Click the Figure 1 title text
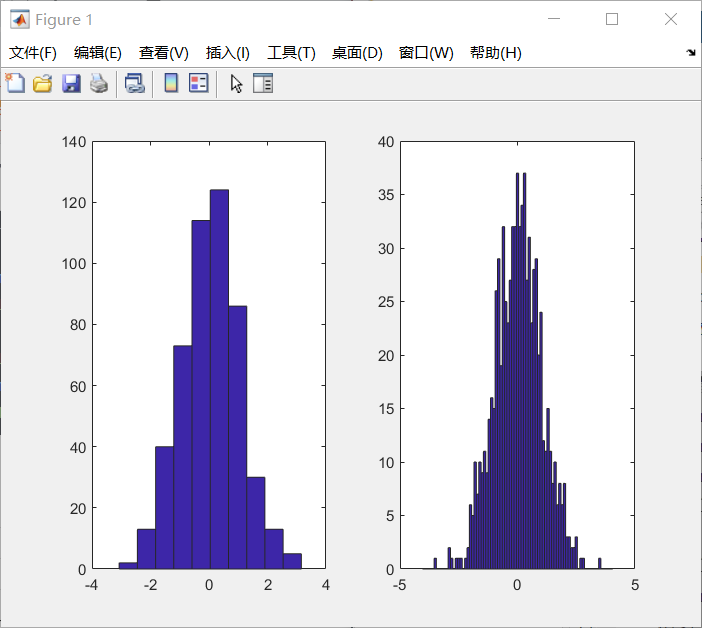Image resolution: width=702 pixels, height=628 pixels. point(64,20)
